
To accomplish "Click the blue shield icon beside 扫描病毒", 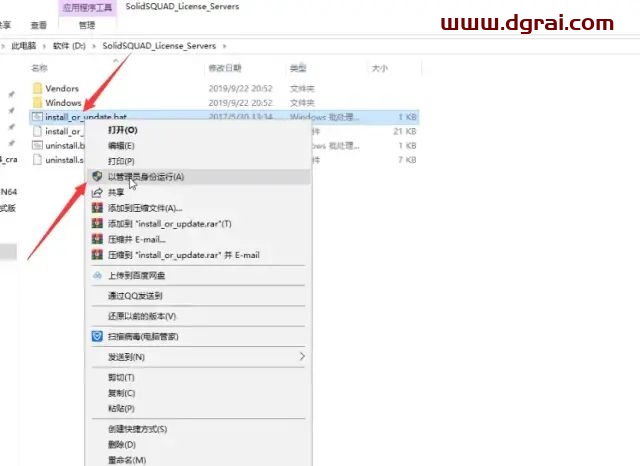I will [x=97, y=336].
